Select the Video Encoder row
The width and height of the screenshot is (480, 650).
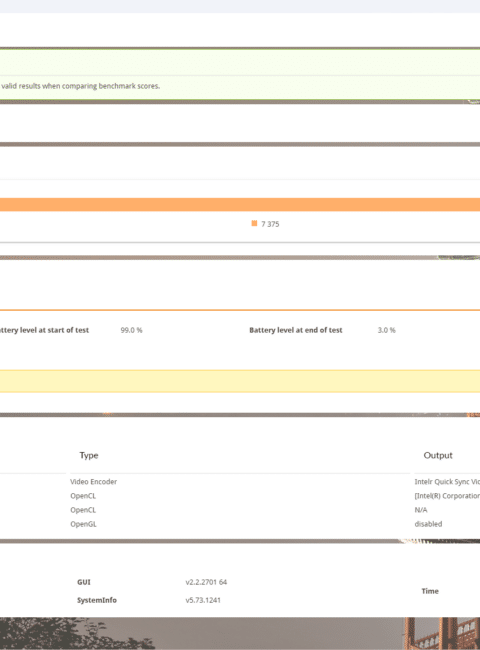[x=93, y=482]
